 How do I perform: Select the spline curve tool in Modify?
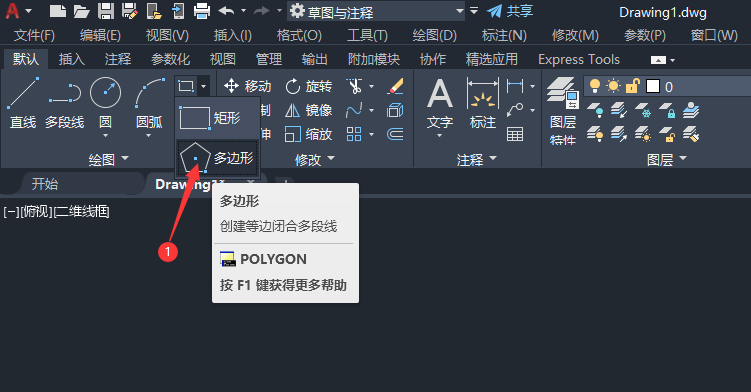[354, 110]
